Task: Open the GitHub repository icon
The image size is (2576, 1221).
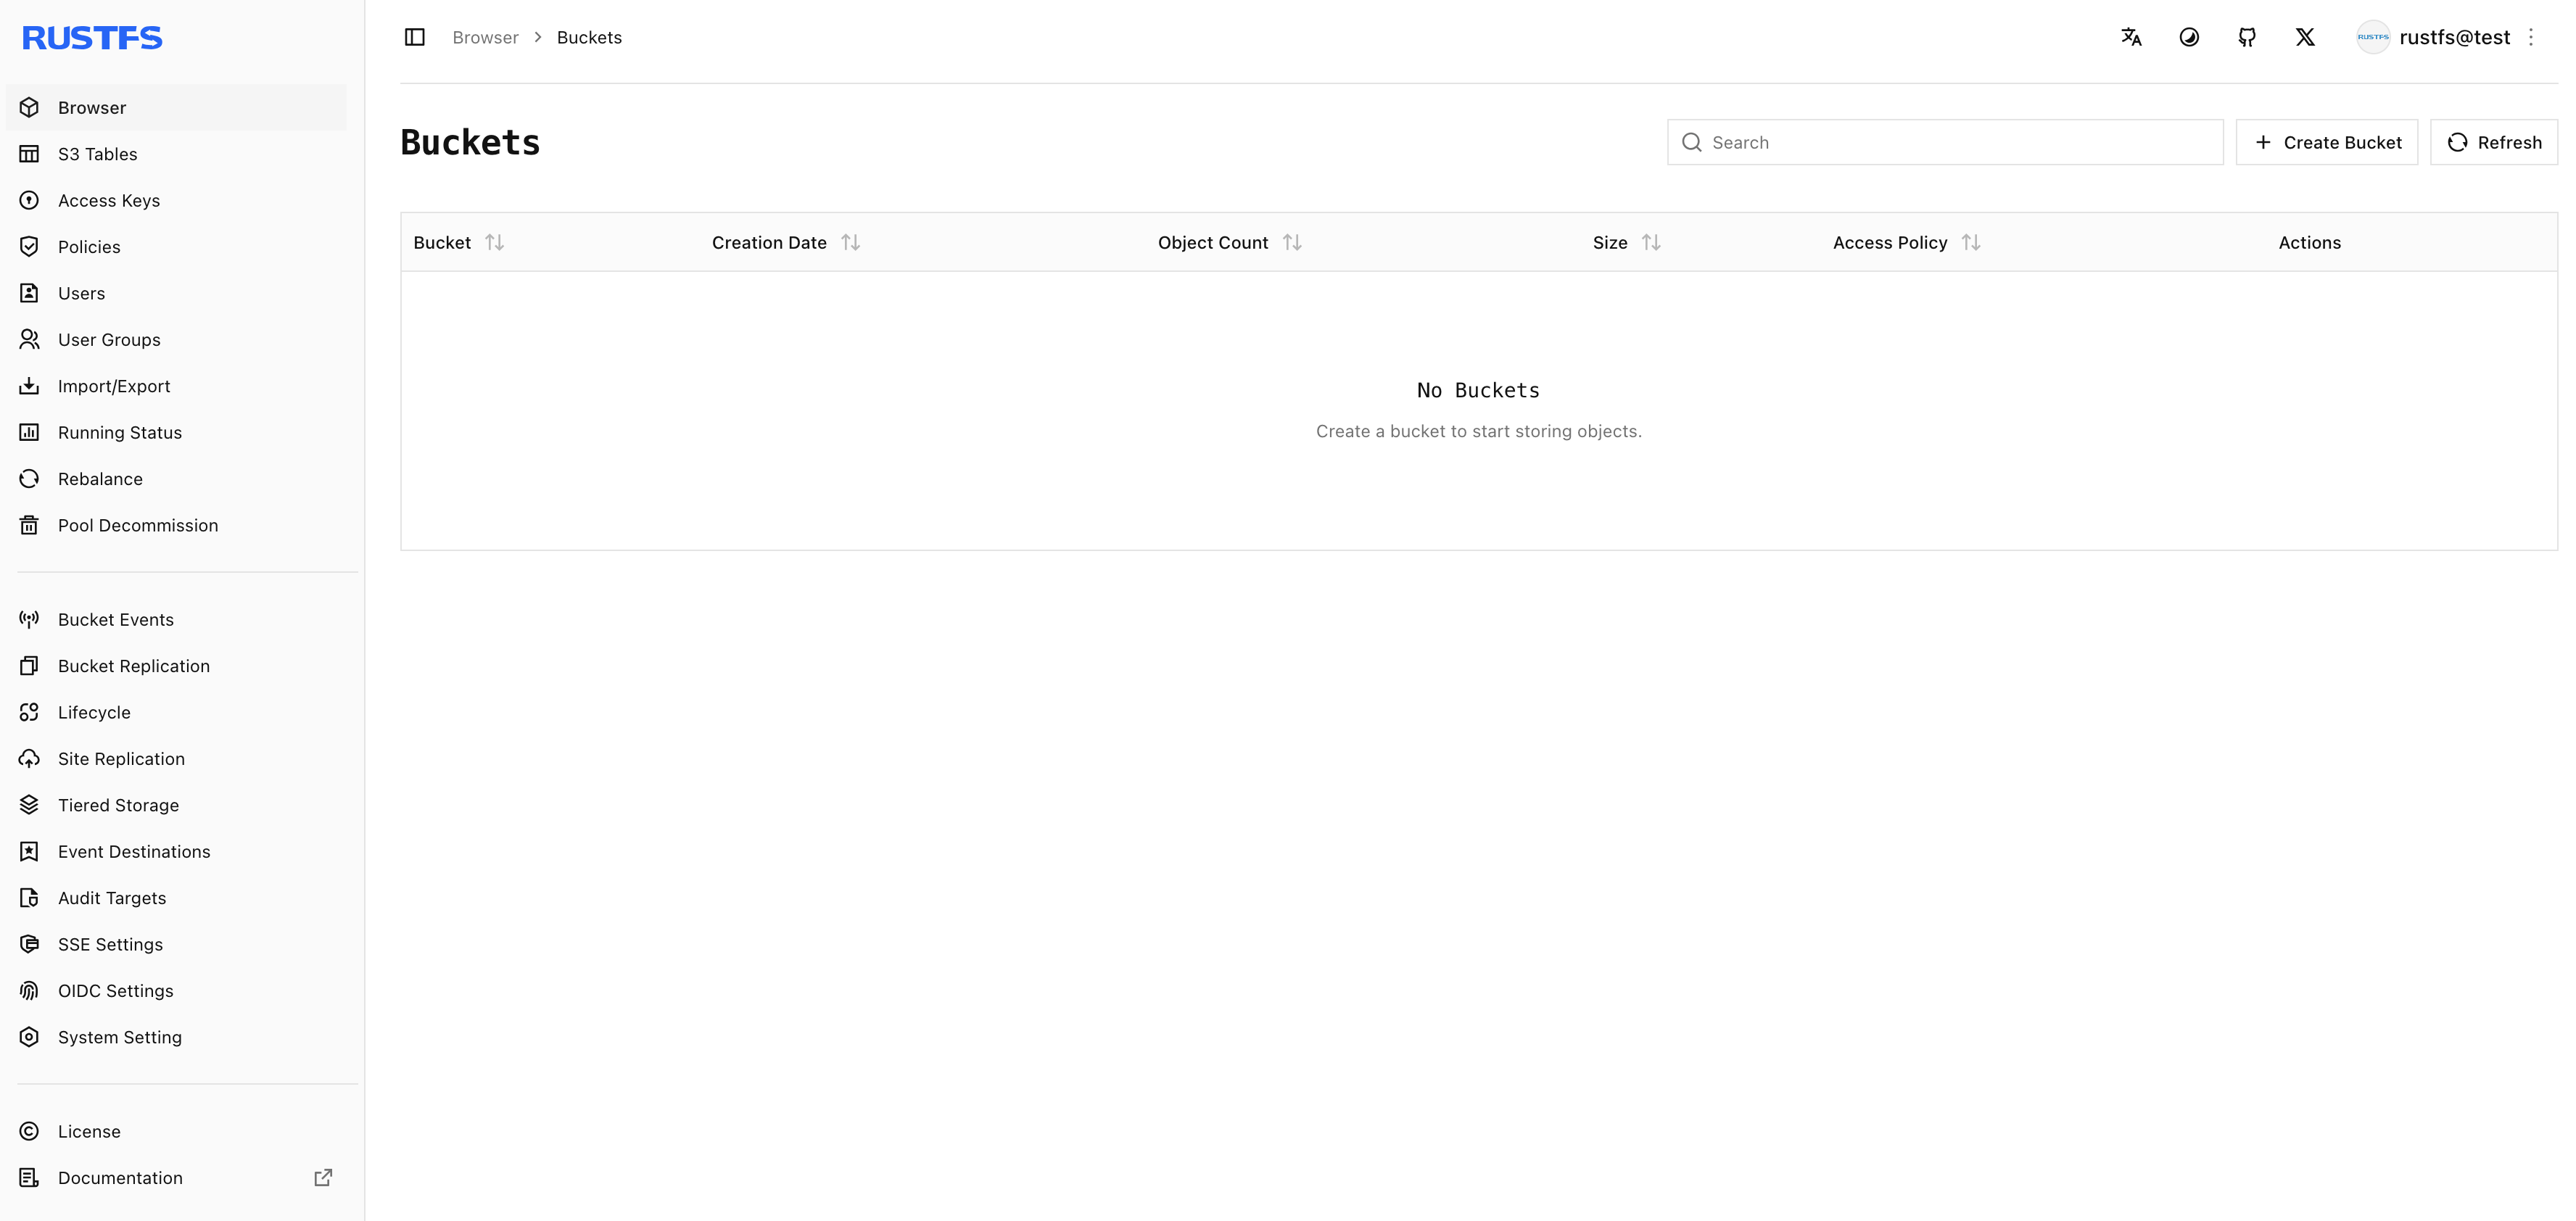Action: pyautogui.click(x=2247, y=37)
